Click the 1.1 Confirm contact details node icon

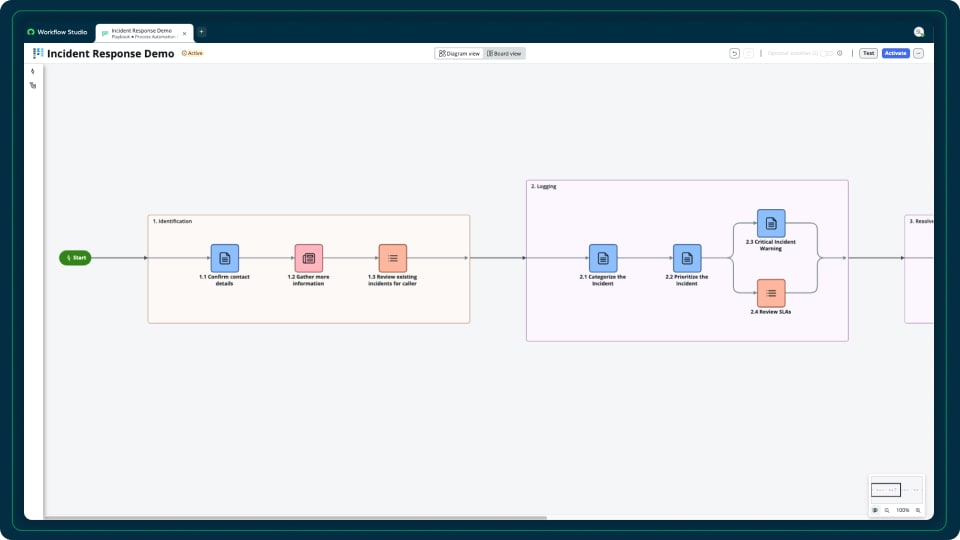click(x=225, y=258)
